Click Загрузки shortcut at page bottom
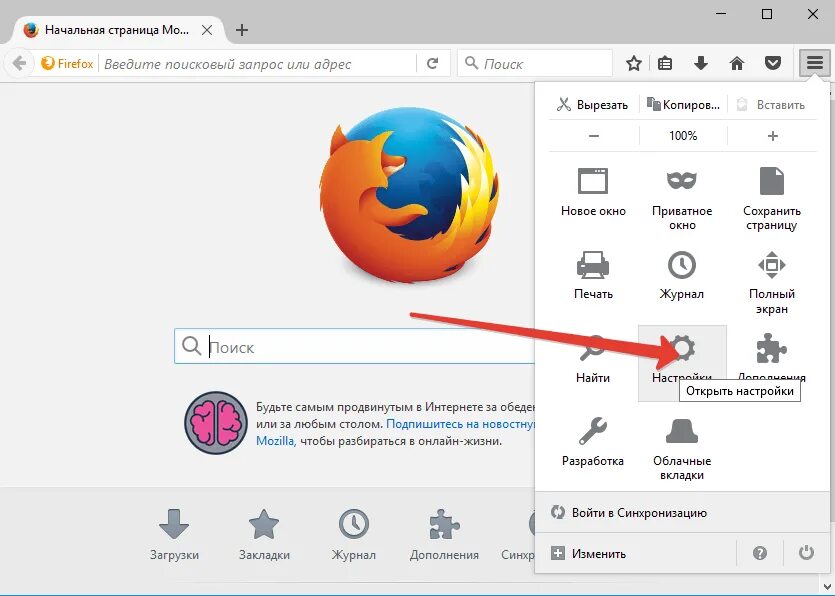 [174, 534]
